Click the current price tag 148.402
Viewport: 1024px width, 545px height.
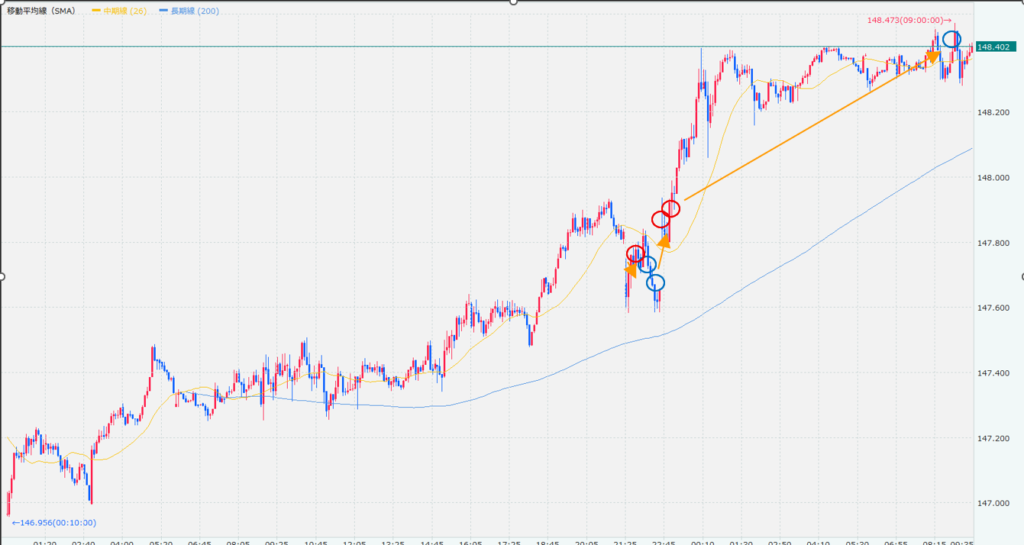pyautogui.click(x=997, y=47)
